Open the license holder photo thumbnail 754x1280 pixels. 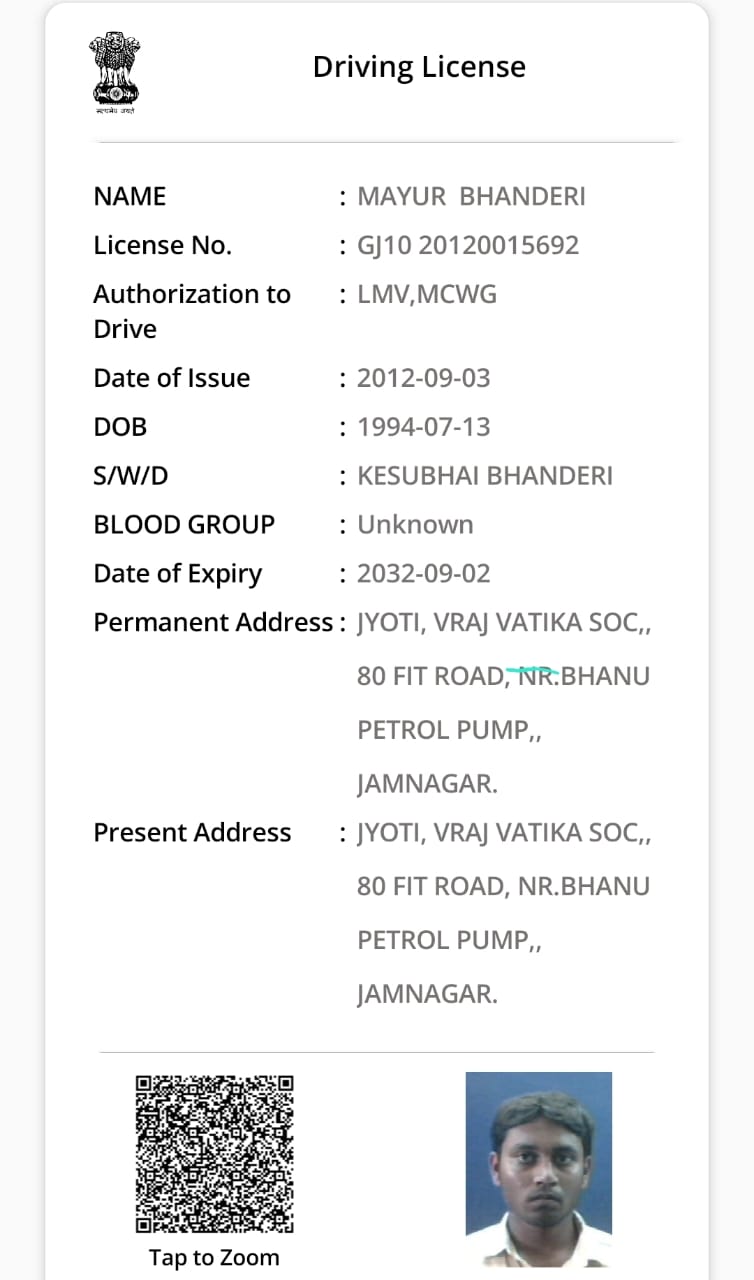538,1168
